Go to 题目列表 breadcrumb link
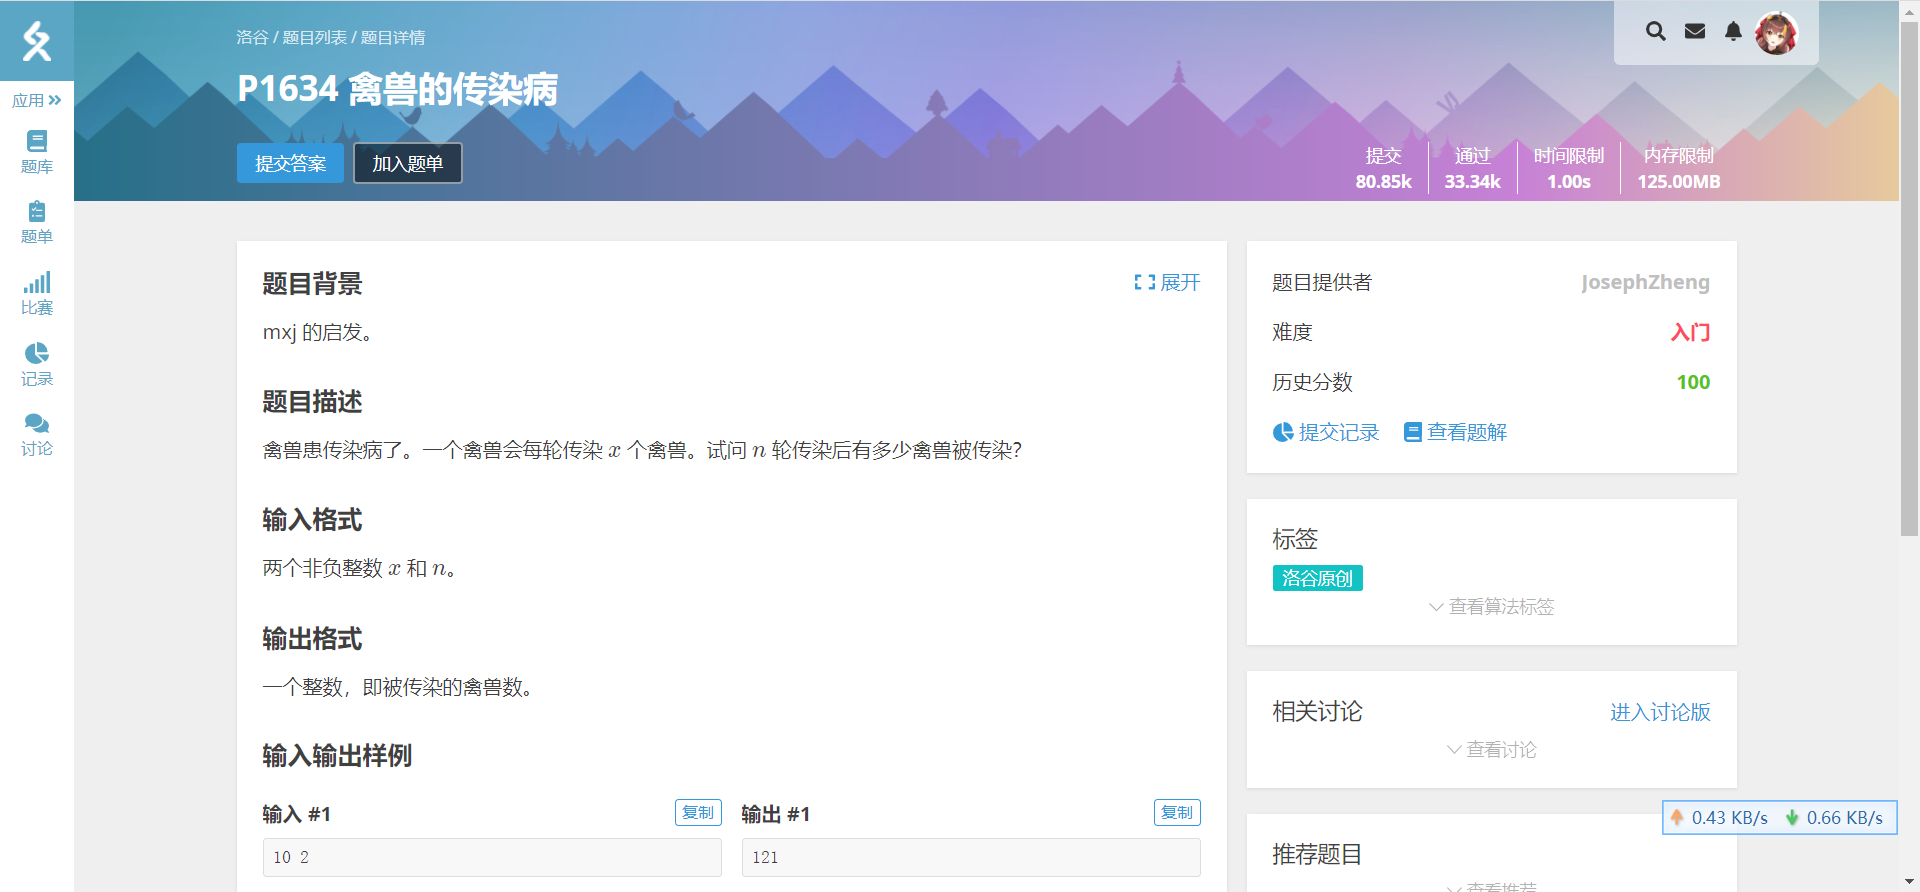Viewport: 1920px width, 892px height. [x=314, y=38]
